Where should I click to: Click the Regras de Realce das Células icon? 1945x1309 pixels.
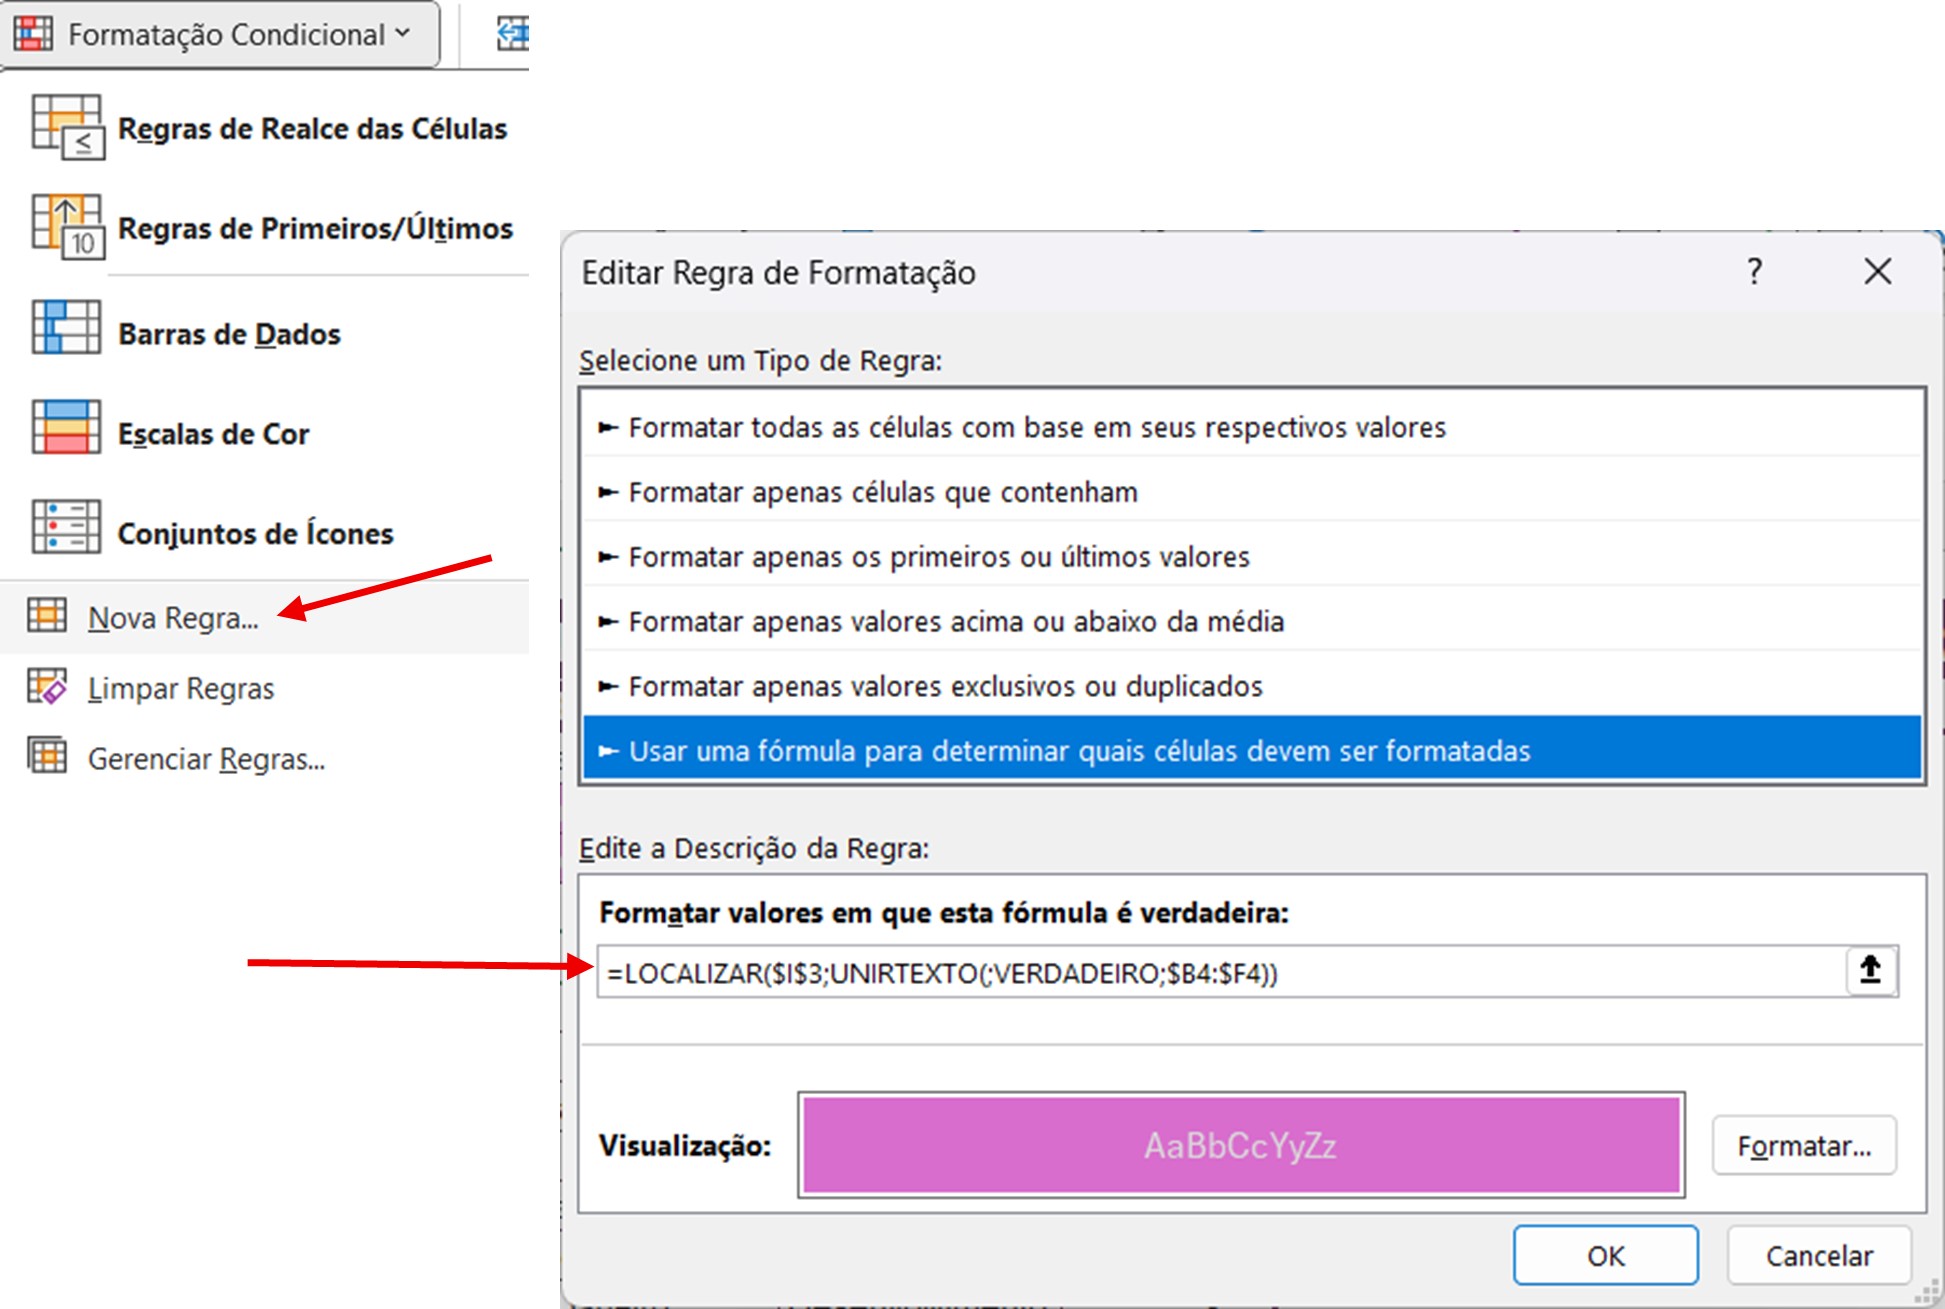[66, 128]
